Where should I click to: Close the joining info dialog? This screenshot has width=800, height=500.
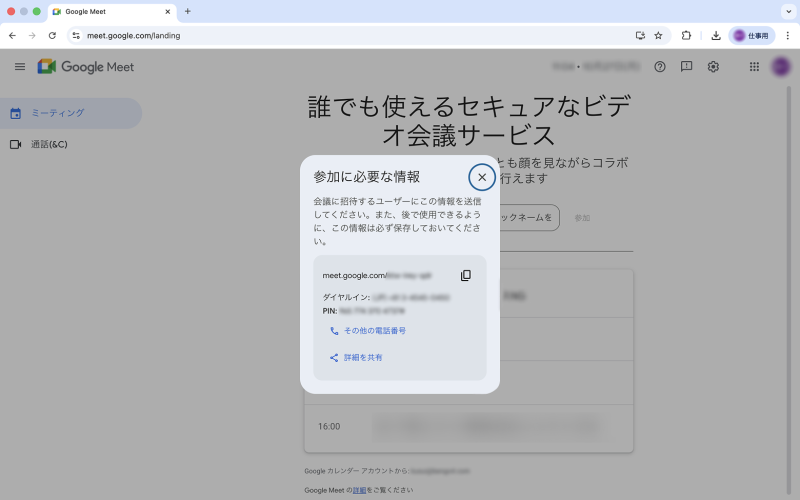481,177
